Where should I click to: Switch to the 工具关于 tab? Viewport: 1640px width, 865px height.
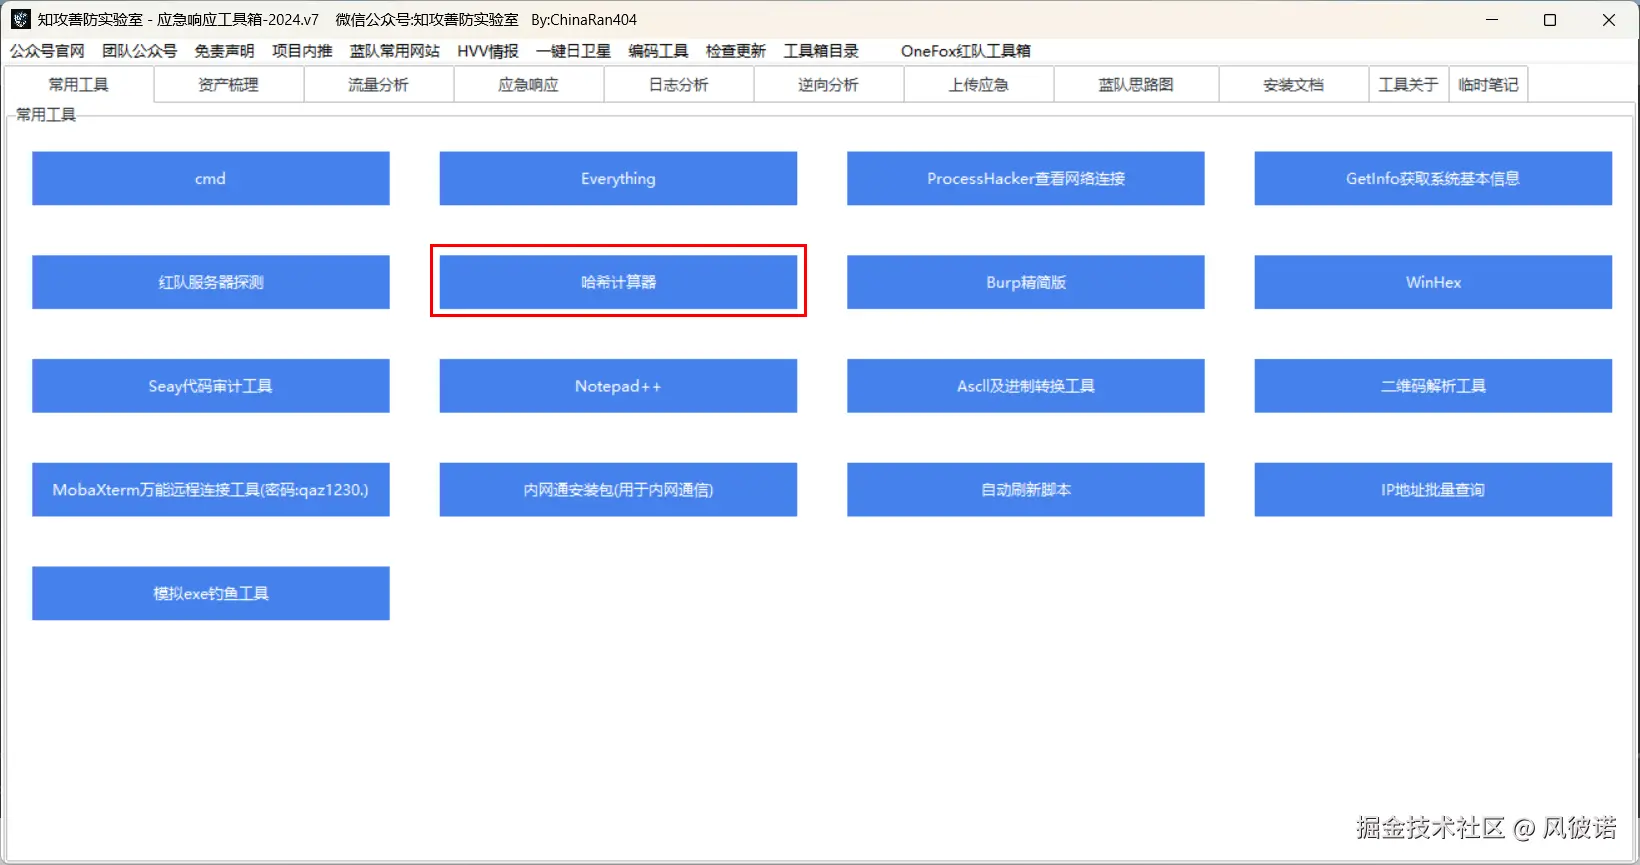tap(1409, 85)
